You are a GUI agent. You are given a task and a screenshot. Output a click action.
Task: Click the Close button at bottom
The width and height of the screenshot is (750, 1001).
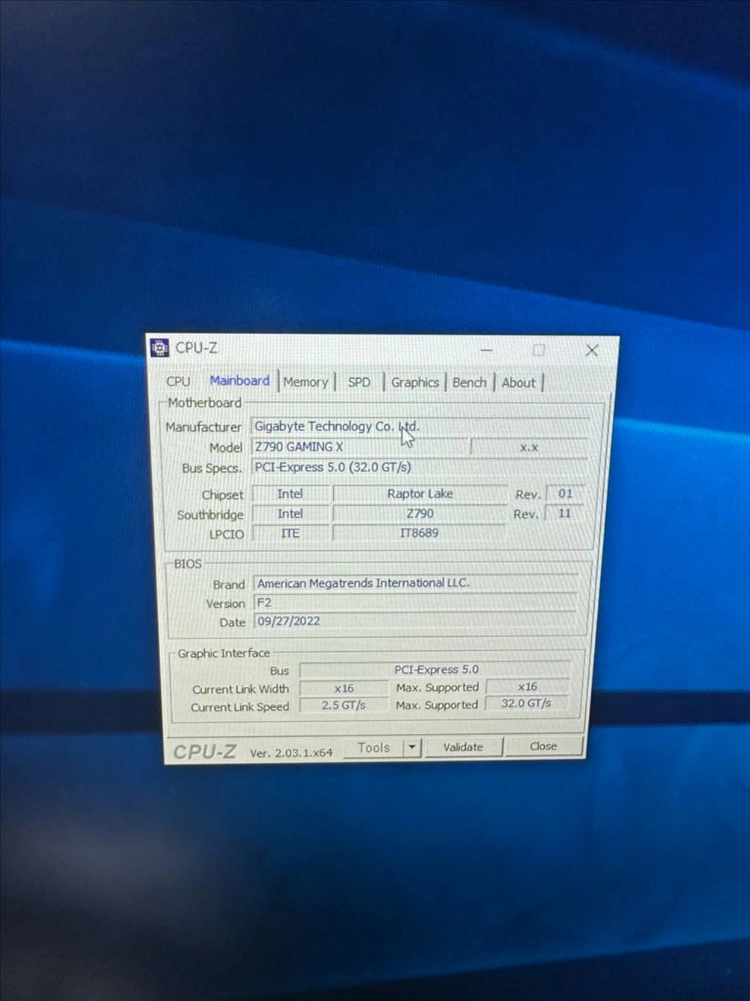pyautogui.click(x=543, y=746)
